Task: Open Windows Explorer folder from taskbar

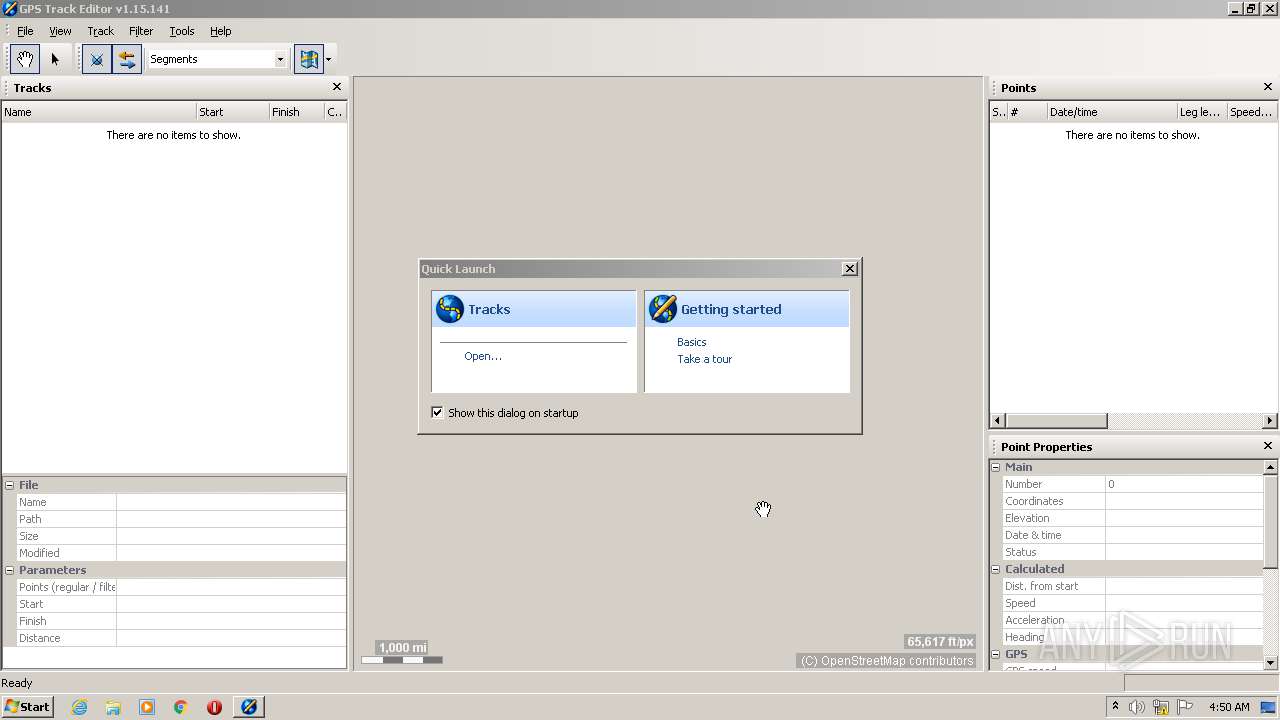Action: [x=113, y=707]
